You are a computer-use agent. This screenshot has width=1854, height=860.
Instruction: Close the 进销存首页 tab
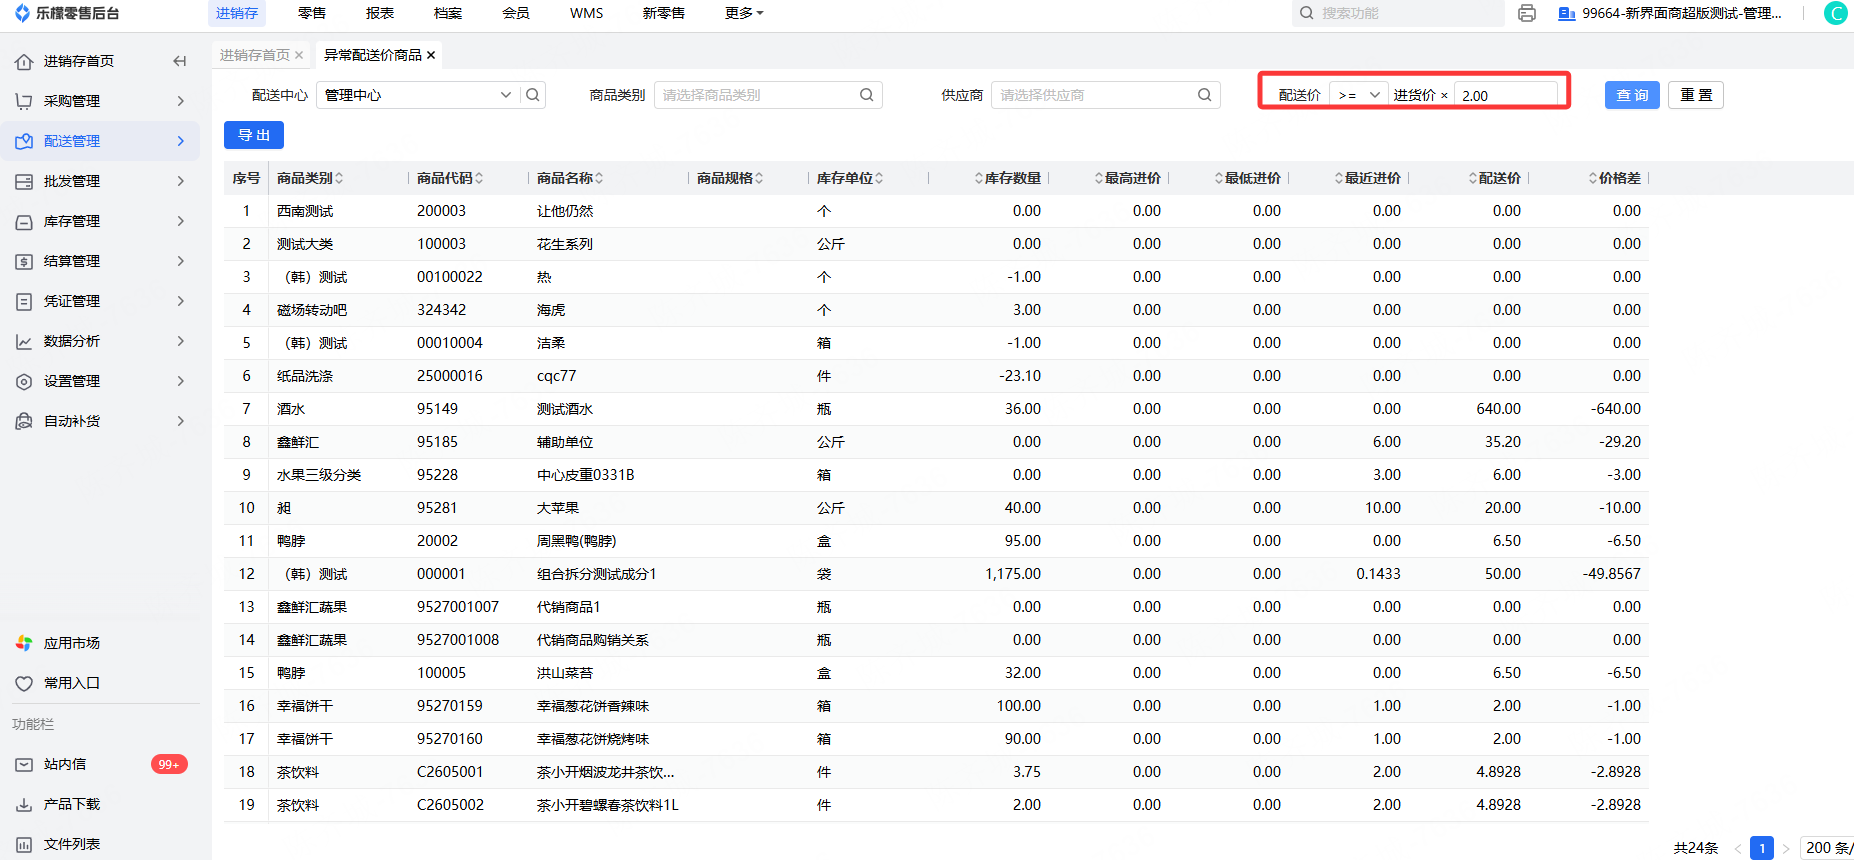299,55
